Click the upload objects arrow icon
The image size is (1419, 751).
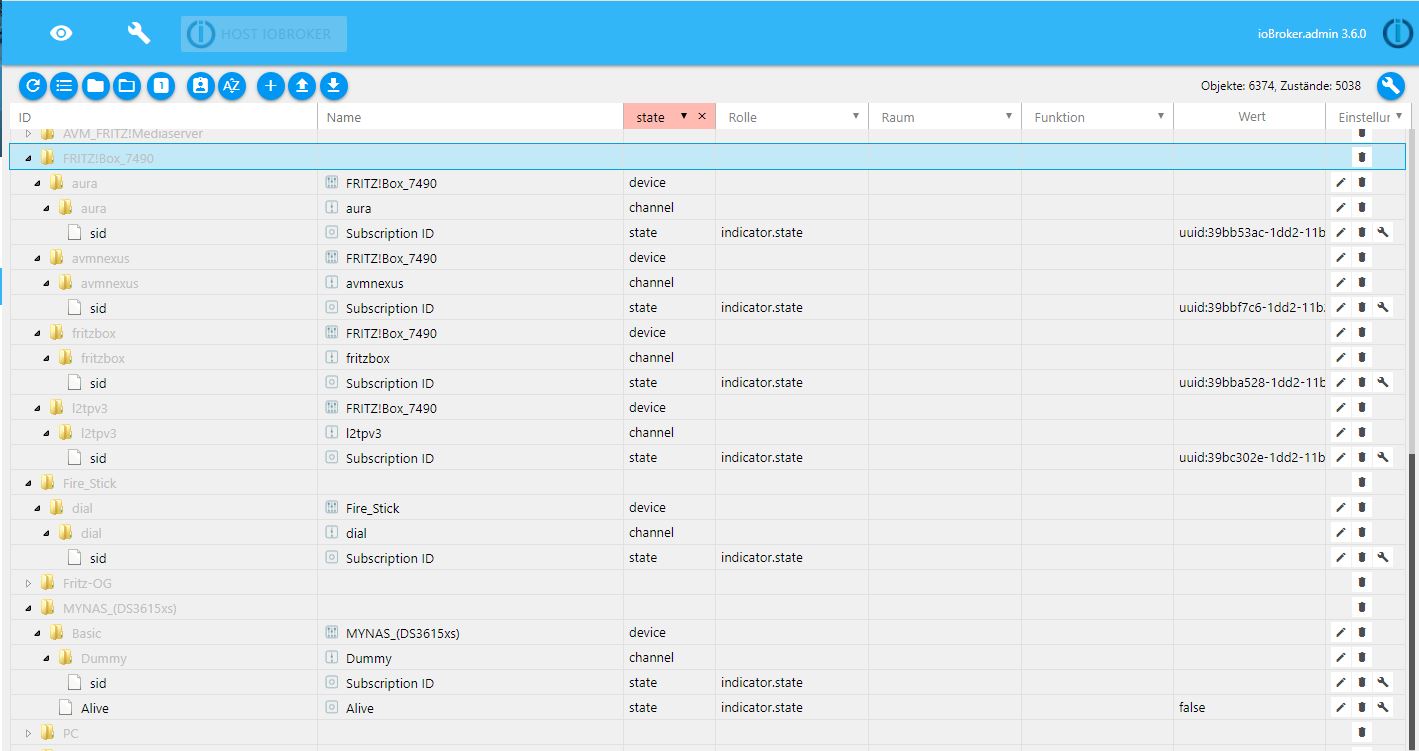click(x=302, y=86)
